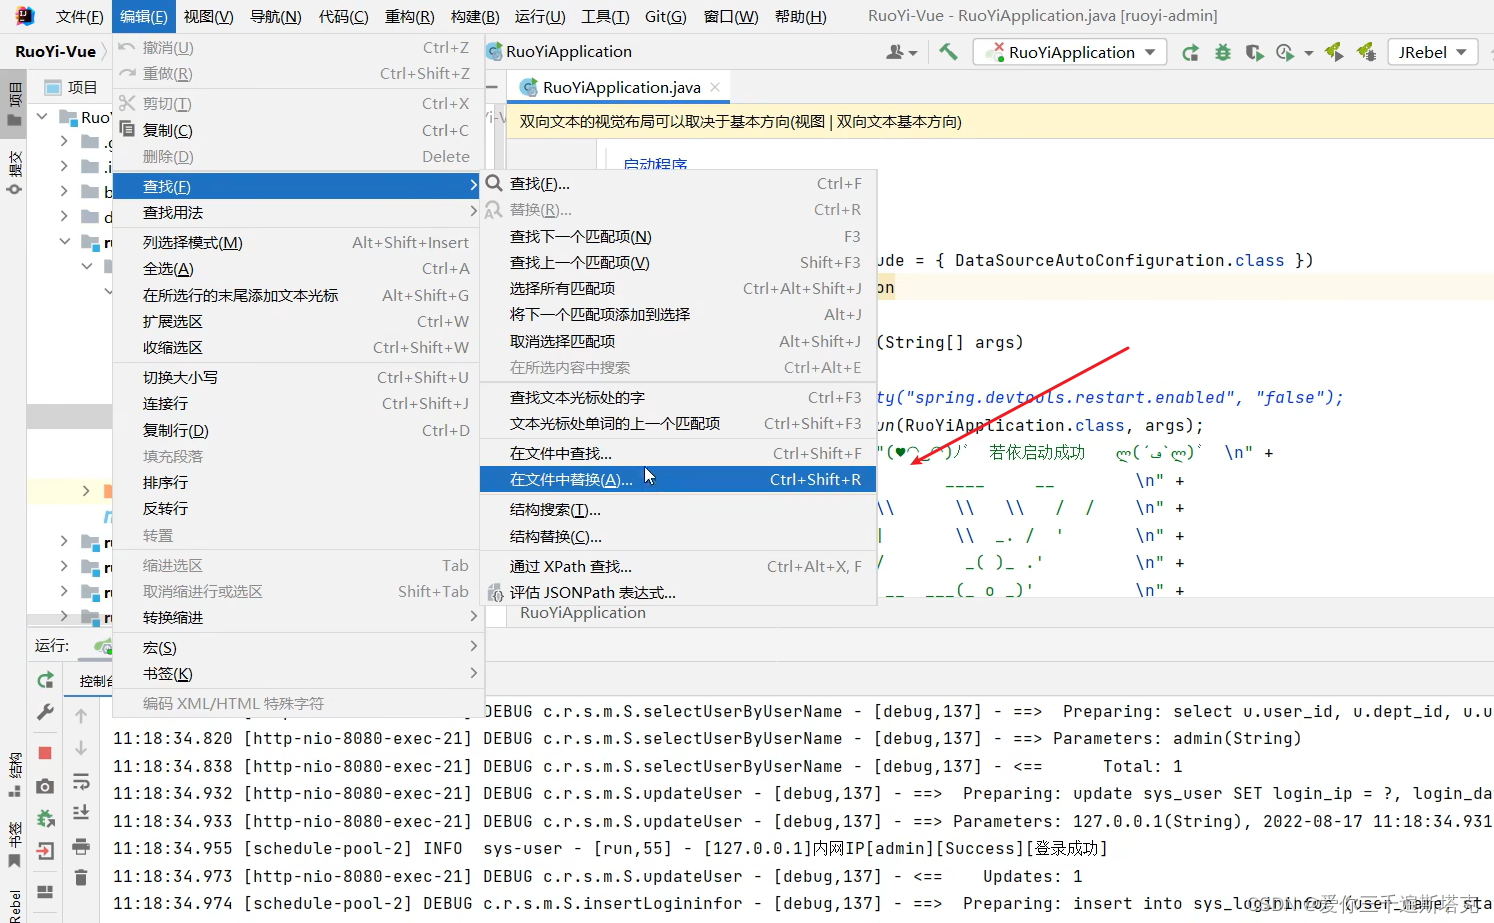Open the 结构 structure side tool window
1494x923 pixels.
click(14, 775)
